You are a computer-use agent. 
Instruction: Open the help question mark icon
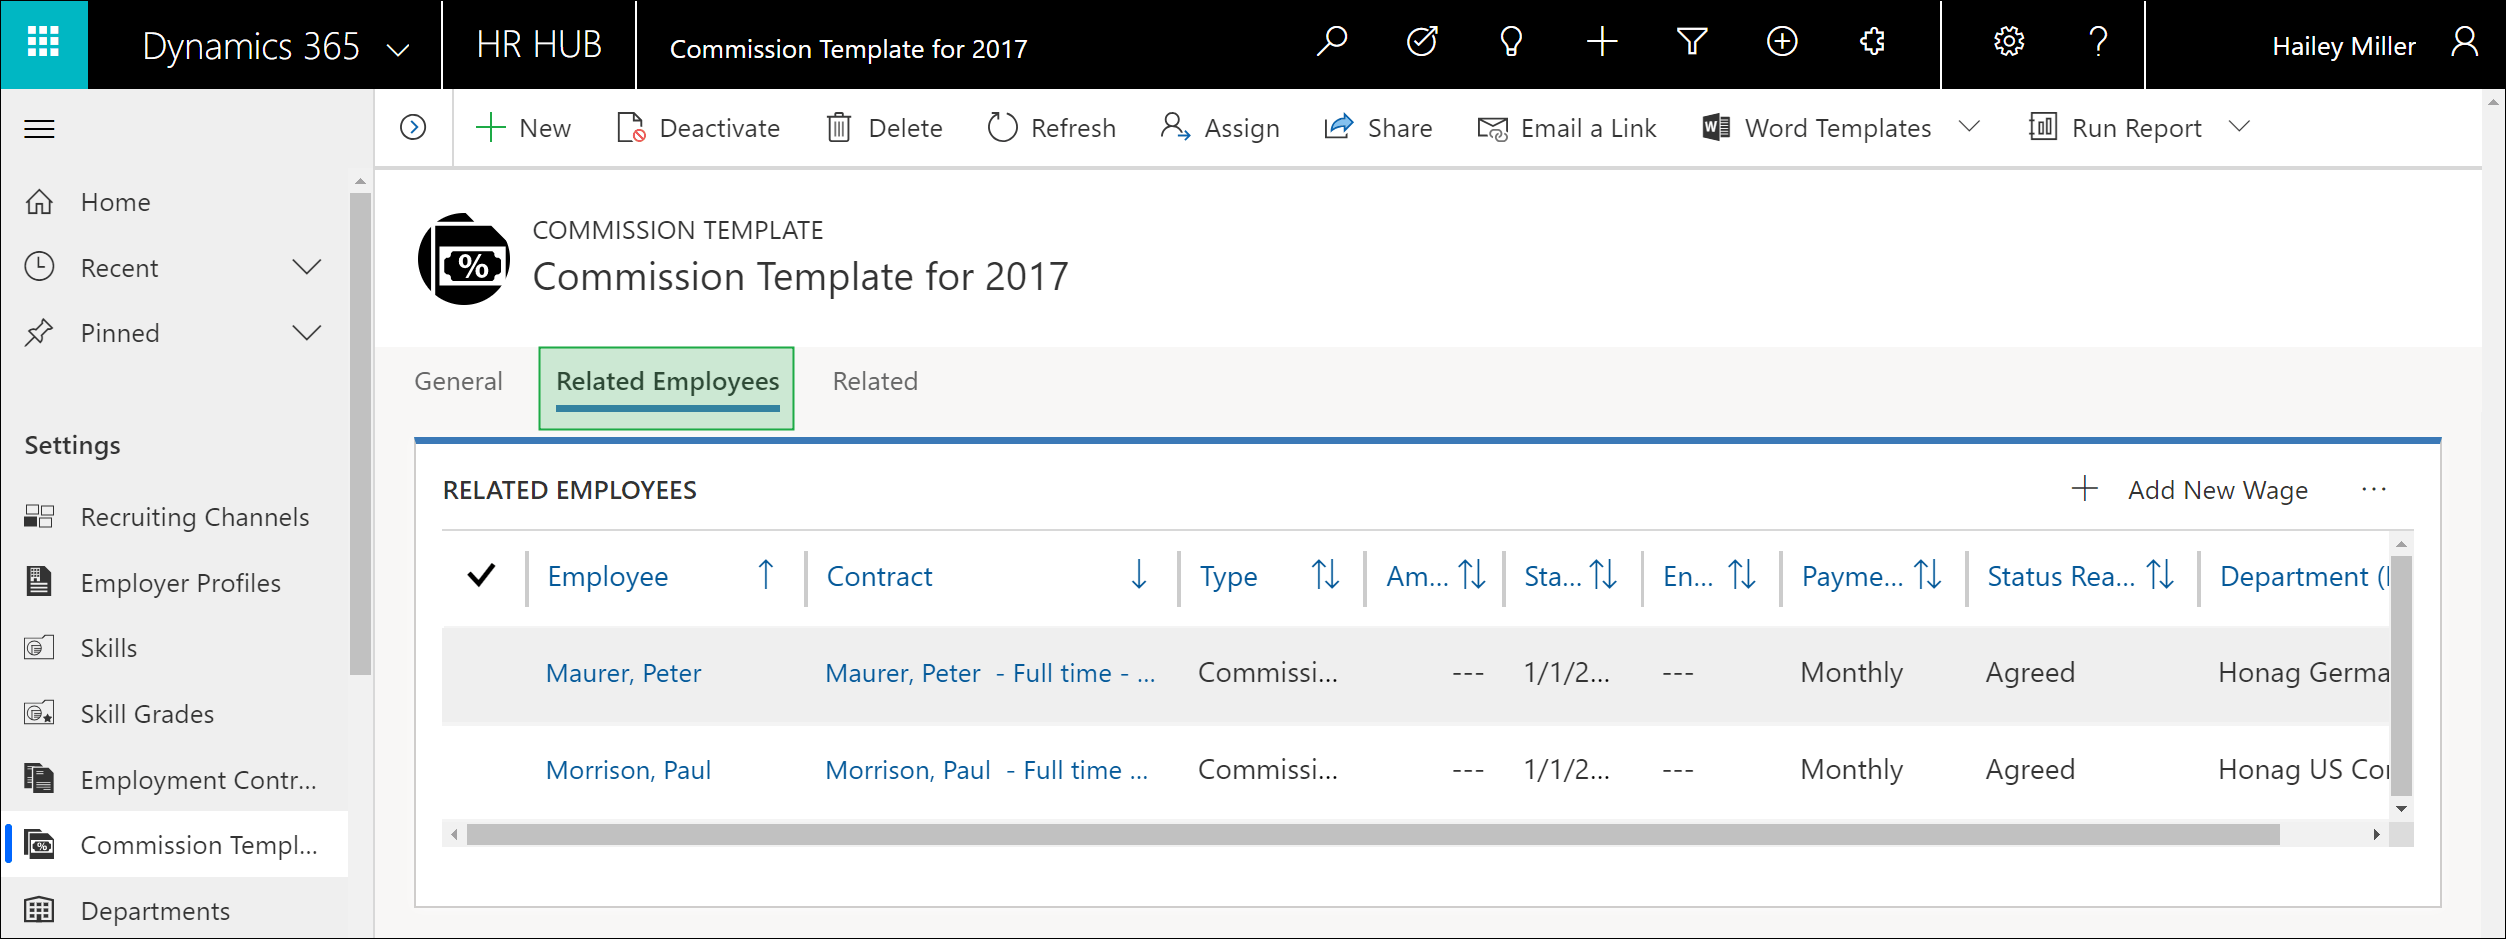tap(2099, 42)
